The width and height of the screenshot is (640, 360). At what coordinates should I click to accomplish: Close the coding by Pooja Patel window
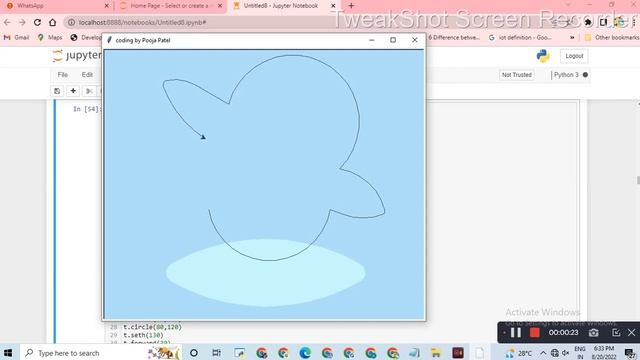coord(415,40)
